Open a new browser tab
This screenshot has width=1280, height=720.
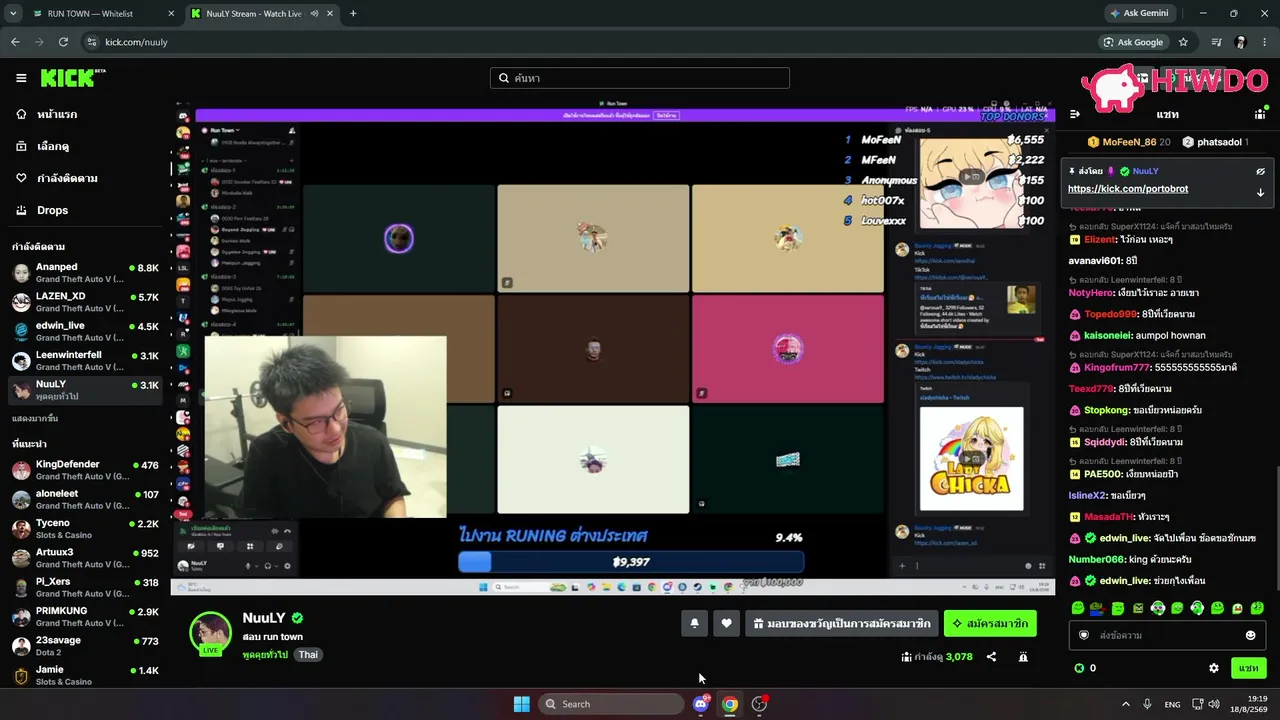353,14
